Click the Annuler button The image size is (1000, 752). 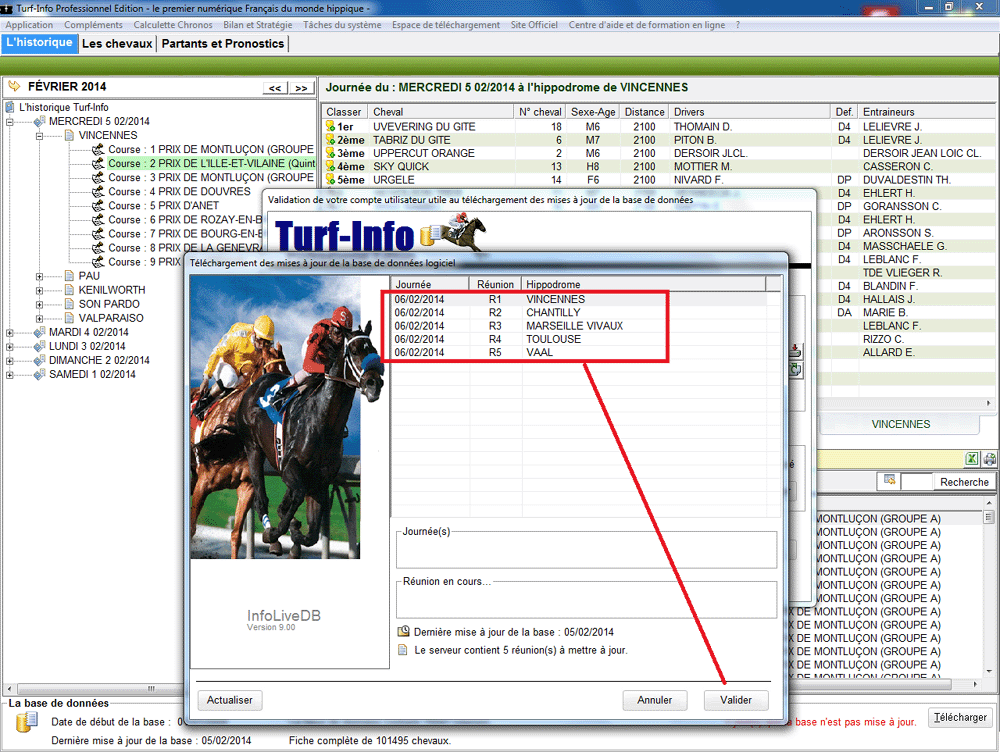(655, 700)
